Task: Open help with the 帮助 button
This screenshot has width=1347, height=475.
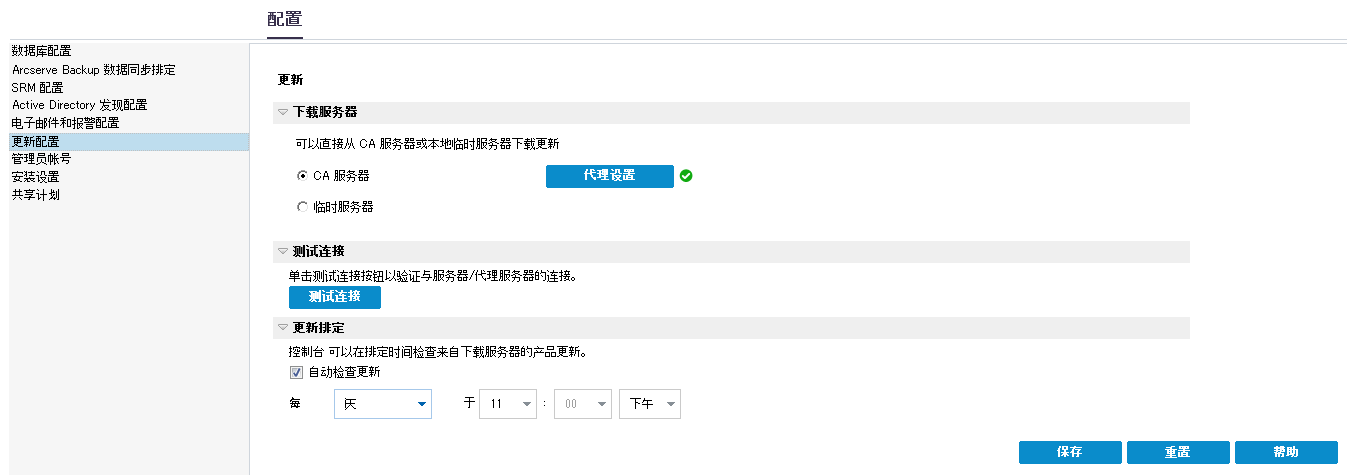Action: [1286, 452]
